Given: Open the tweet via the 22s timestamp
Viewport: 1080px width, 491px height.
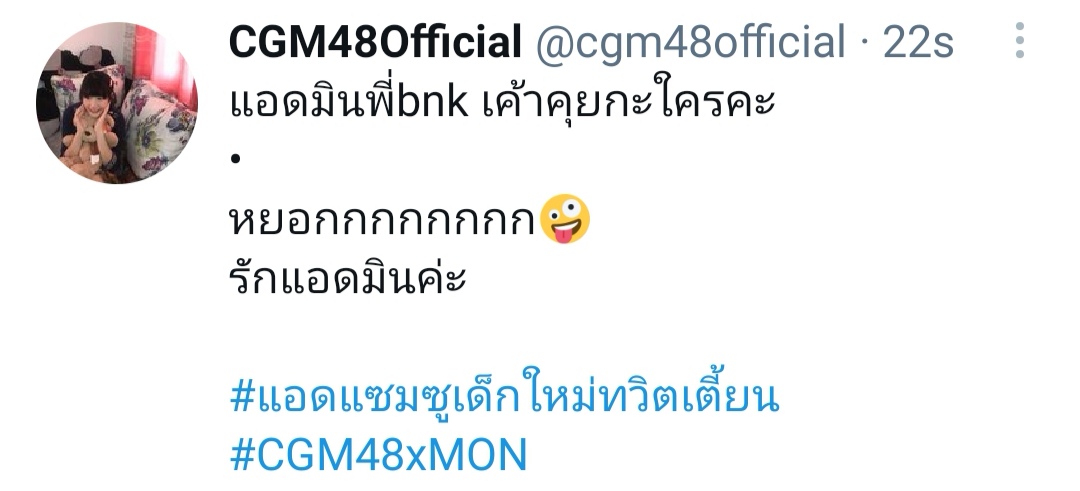Looking at the screenshot, I should 918,42.
